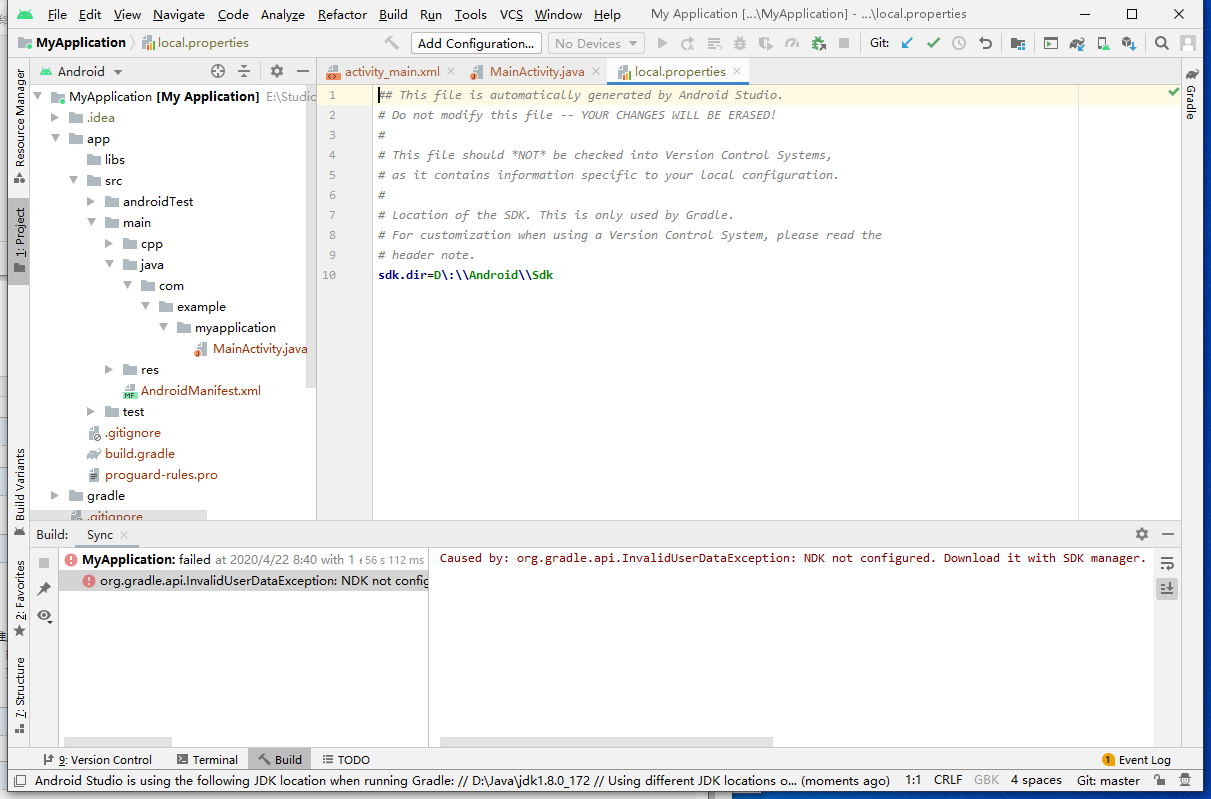Click Add Configuration button
Image resolution: width=1211 pixels, height=799 pixels.
476,43
